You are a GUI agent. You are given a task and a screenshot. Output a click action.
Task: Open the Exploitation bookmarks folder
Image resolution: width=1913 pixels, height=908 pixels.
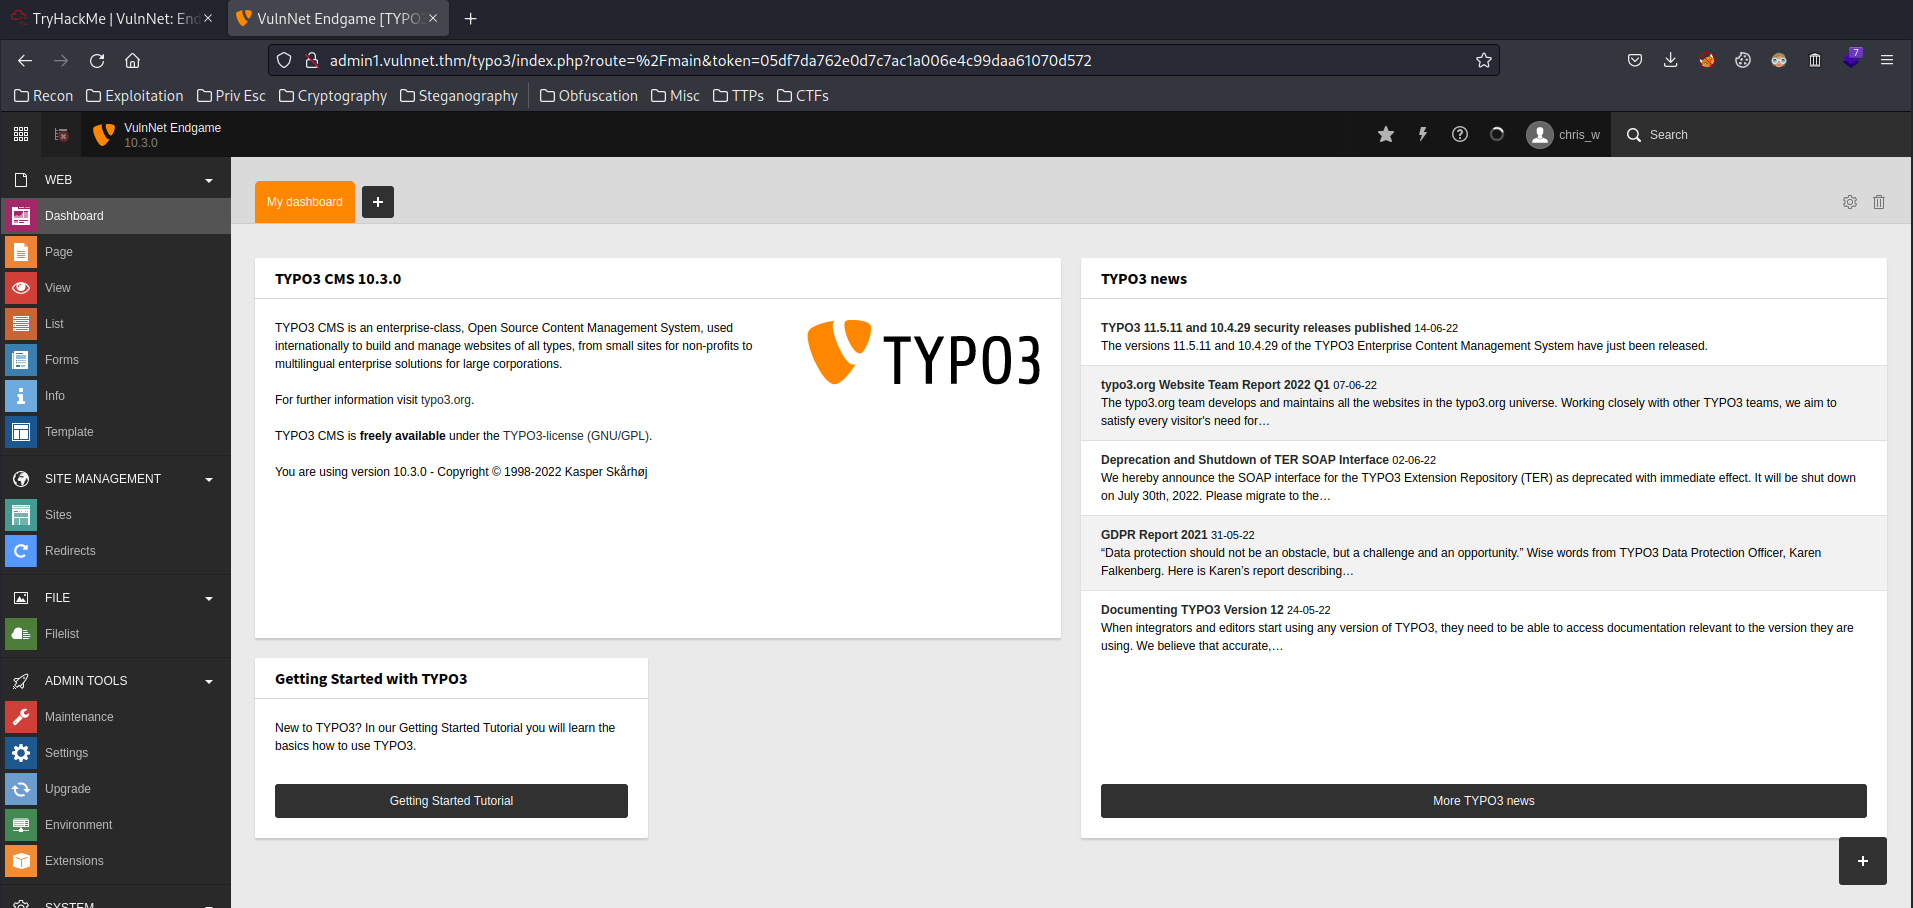tap(135, 96)
